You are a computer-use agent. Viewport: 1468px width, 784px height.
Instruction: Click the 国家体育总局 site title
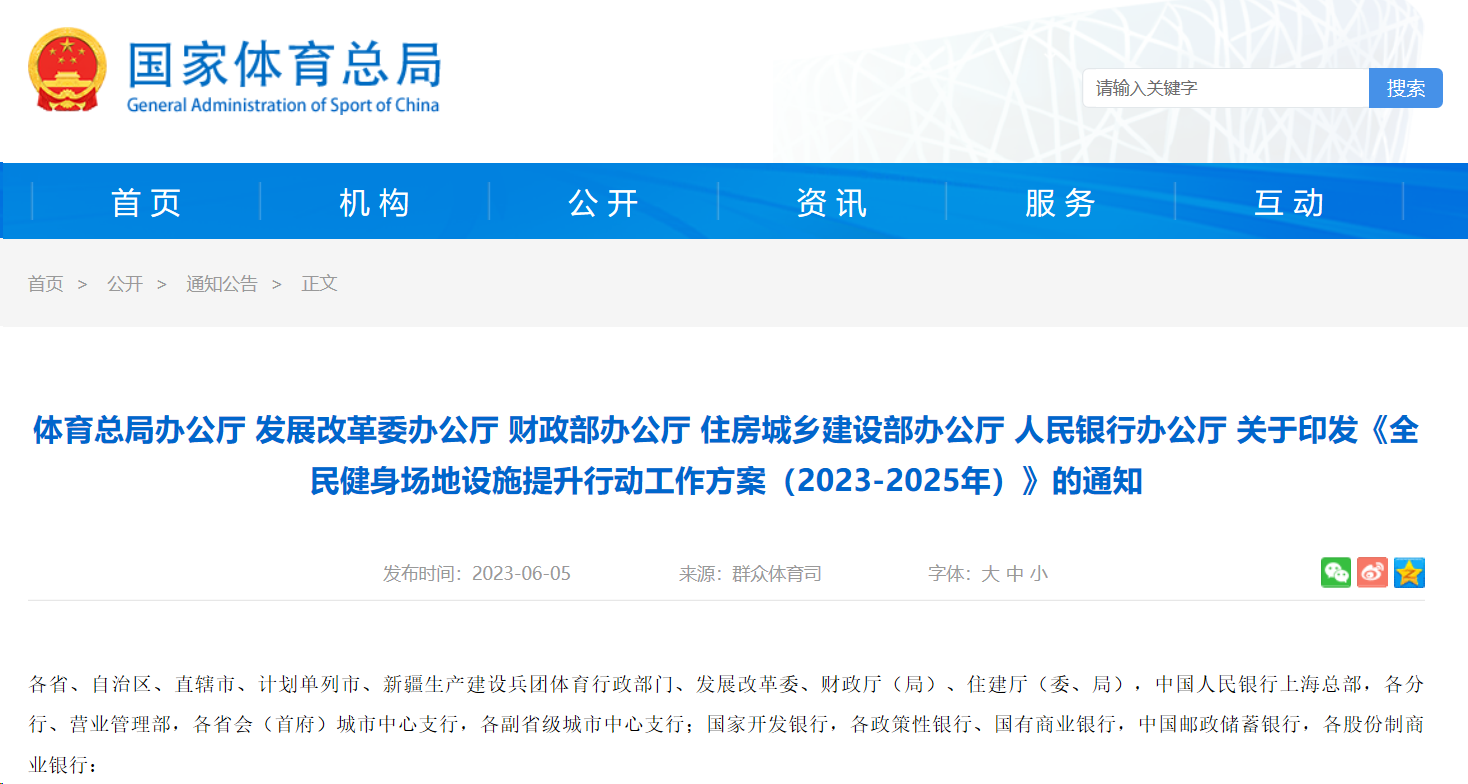click(x=284, y=63)
